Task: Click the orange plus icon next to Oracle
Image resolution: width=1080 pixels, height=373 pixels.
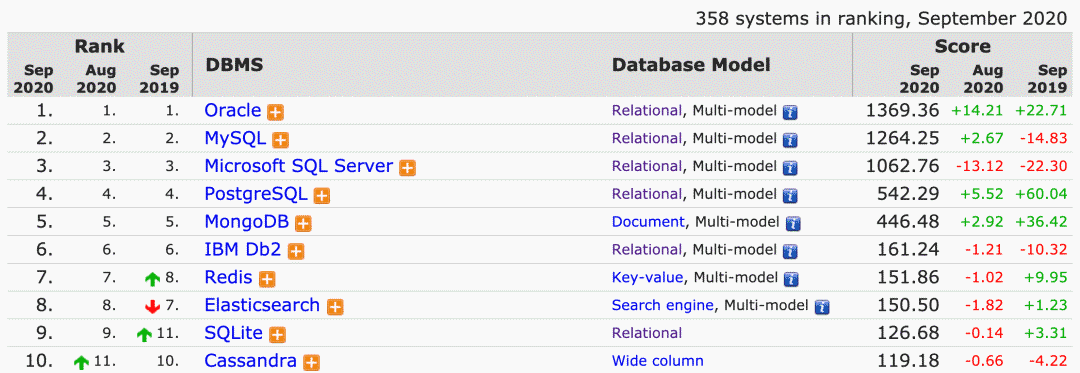Action: (276, 112)
